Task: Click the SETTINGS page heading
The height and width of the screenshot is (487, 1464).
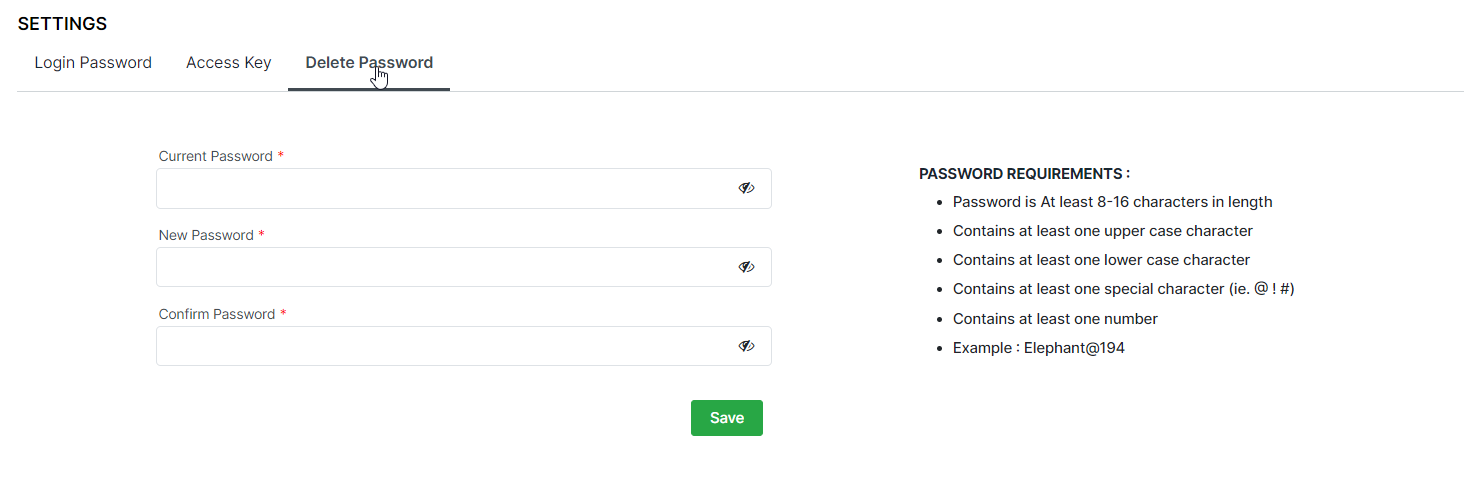Action: tap(62, 24)
